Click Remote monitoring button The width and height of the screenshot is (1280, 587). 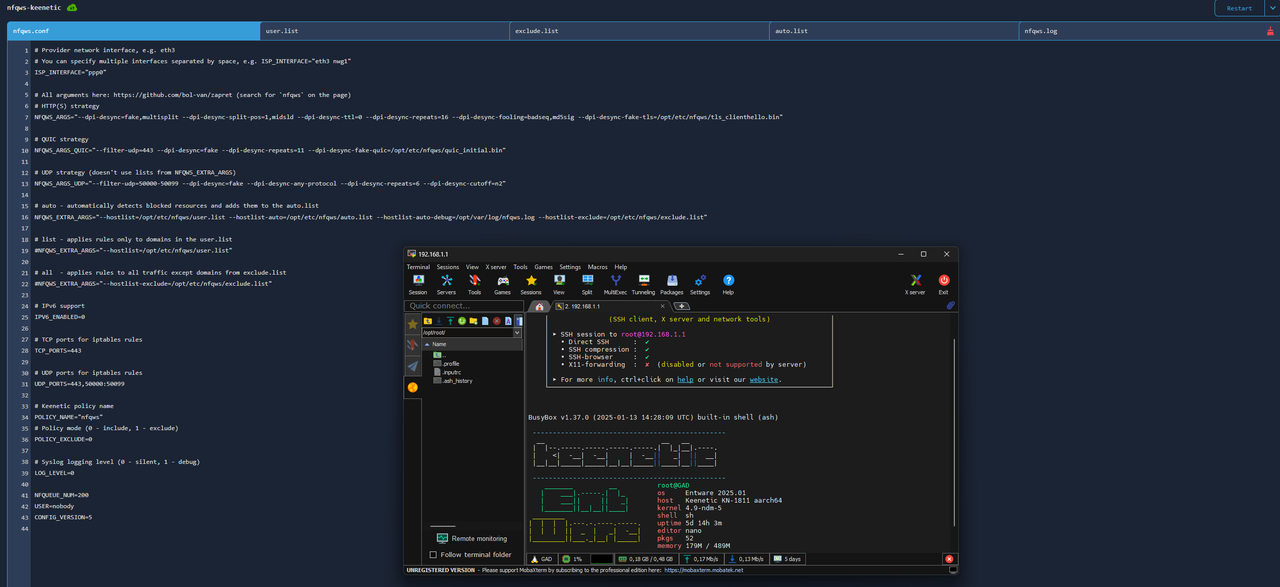click(472, 538)
